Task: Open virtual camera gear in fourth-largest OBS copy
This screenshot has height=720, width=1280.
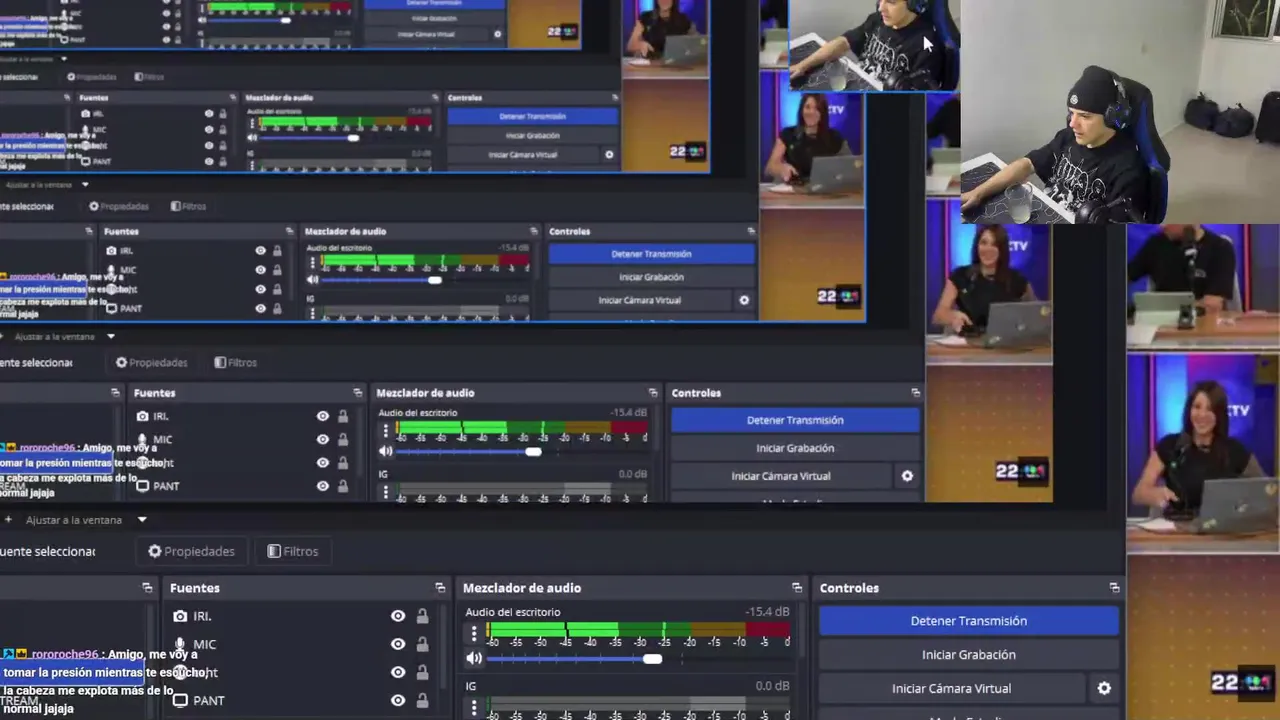Action: (609, 155)
